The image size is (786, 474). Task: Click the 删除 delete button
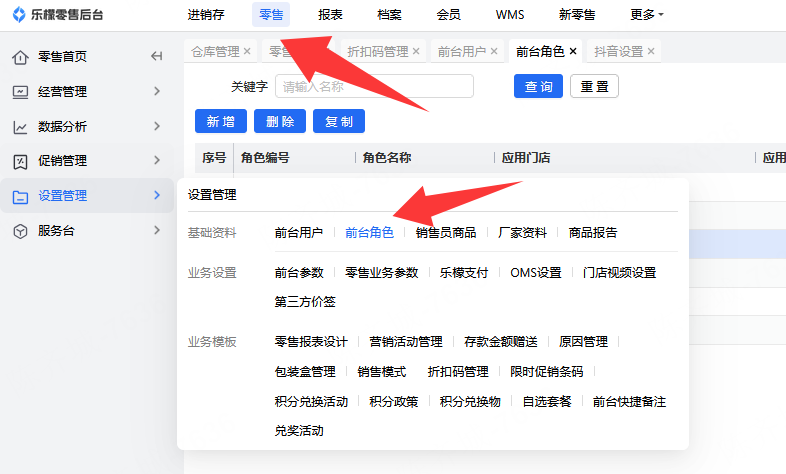coord(280,121)
